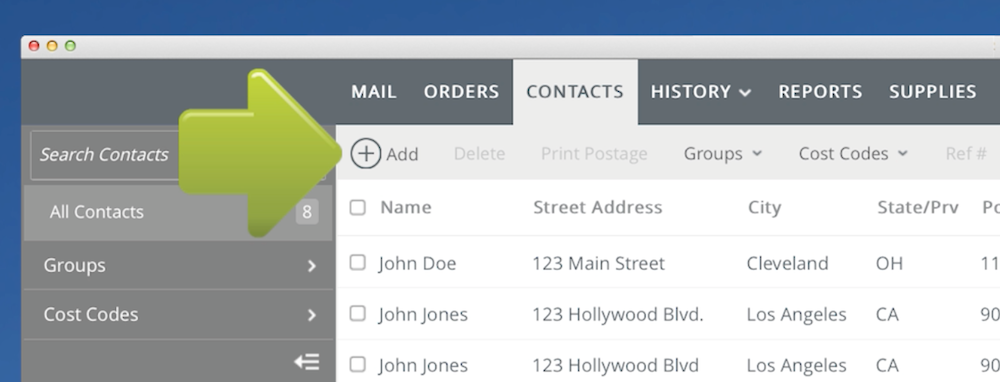
Task: Open the Supplies tab
Action: pos(932,92)
